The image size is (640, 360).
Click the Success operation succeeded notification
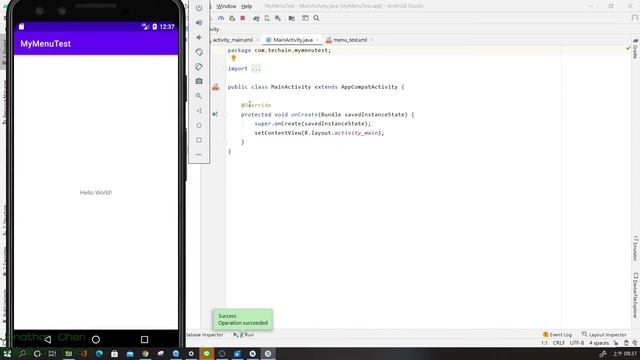(x=243, y=319)
